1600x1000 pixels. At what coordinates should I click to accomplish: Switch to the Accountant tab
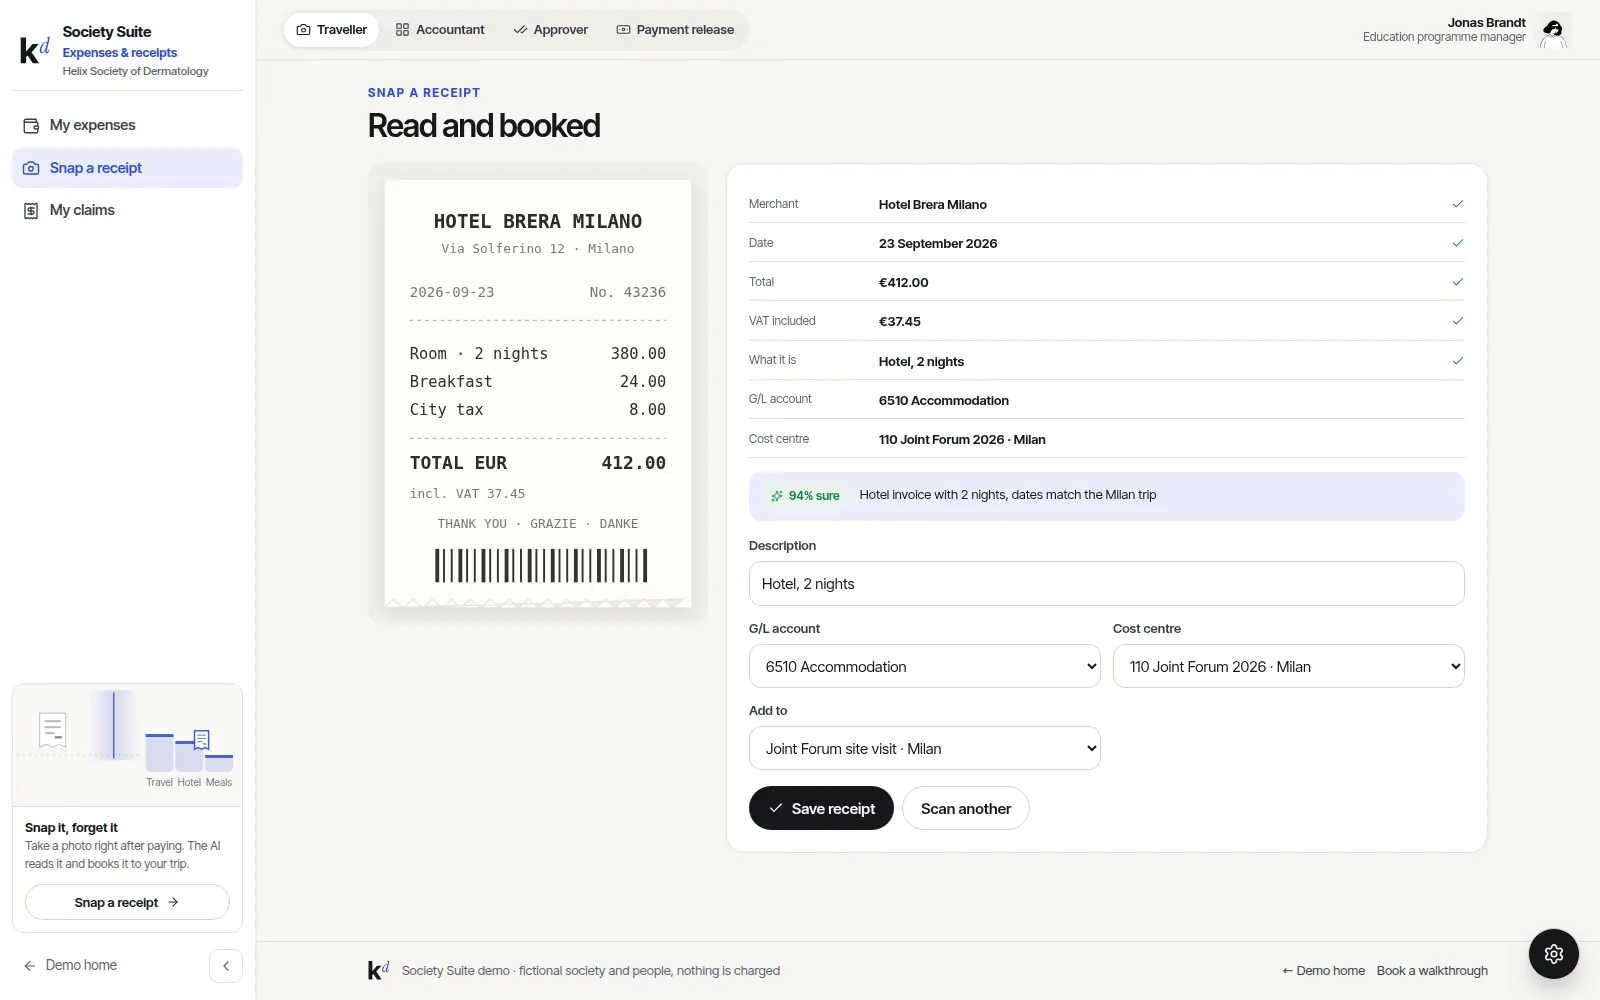coord(440,30)
